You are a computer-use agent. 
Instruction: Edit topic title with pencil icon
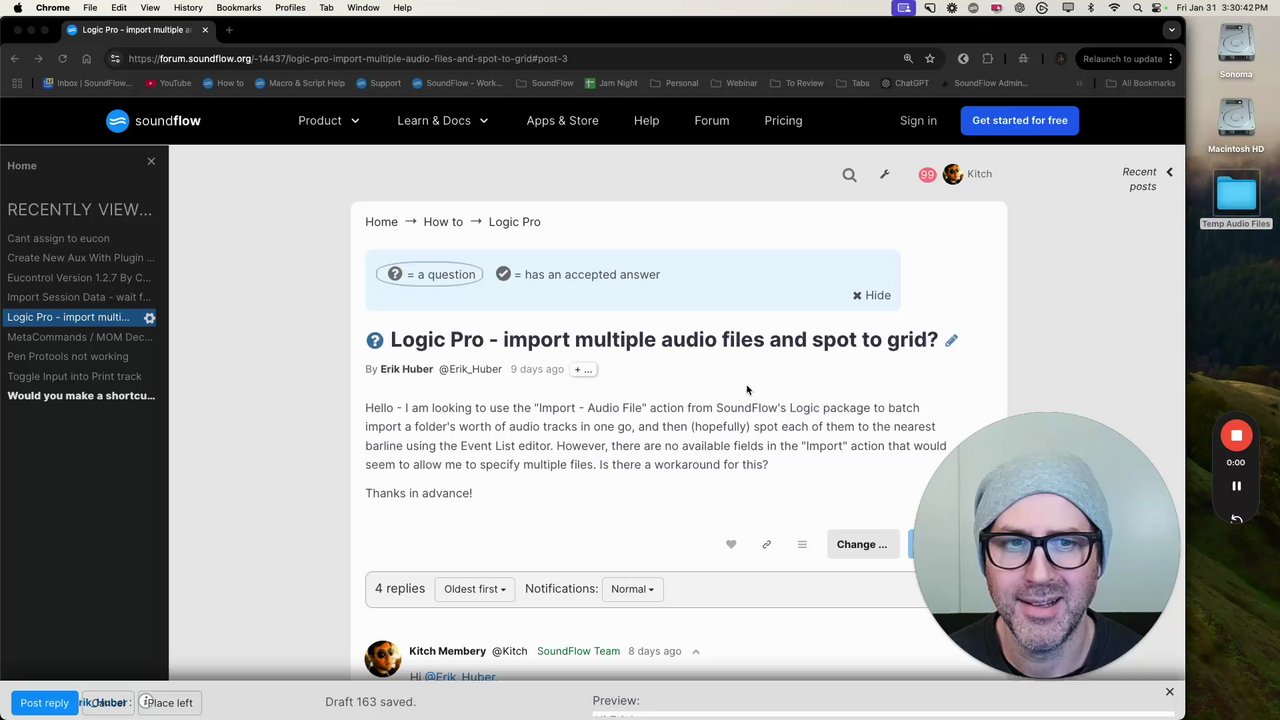(x=951, y=341)
